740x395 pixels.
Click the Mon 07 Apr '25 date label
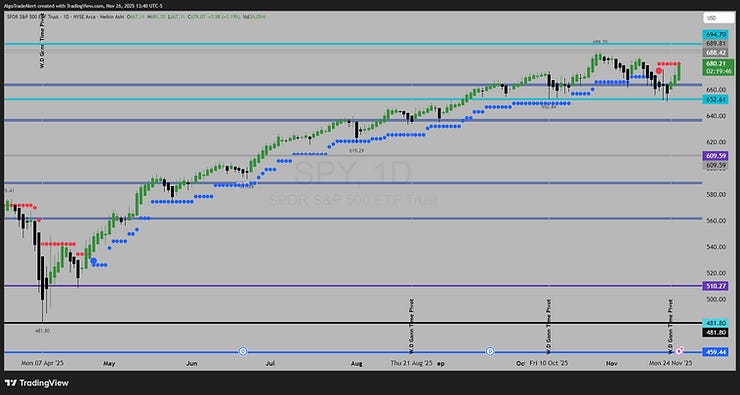pyautogui.click(x=42, y=363)
